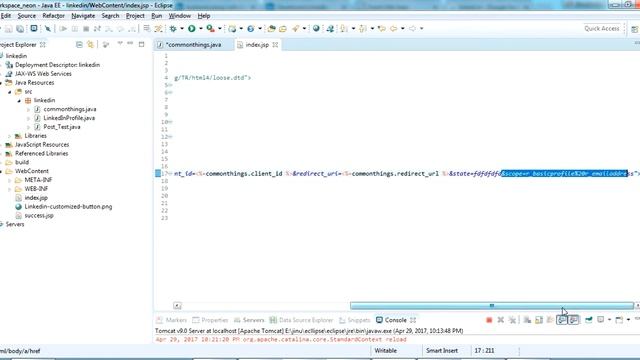This screenshot has width=640, height=360.
Task: Open the Edit menu
Action: coord(6,16)
